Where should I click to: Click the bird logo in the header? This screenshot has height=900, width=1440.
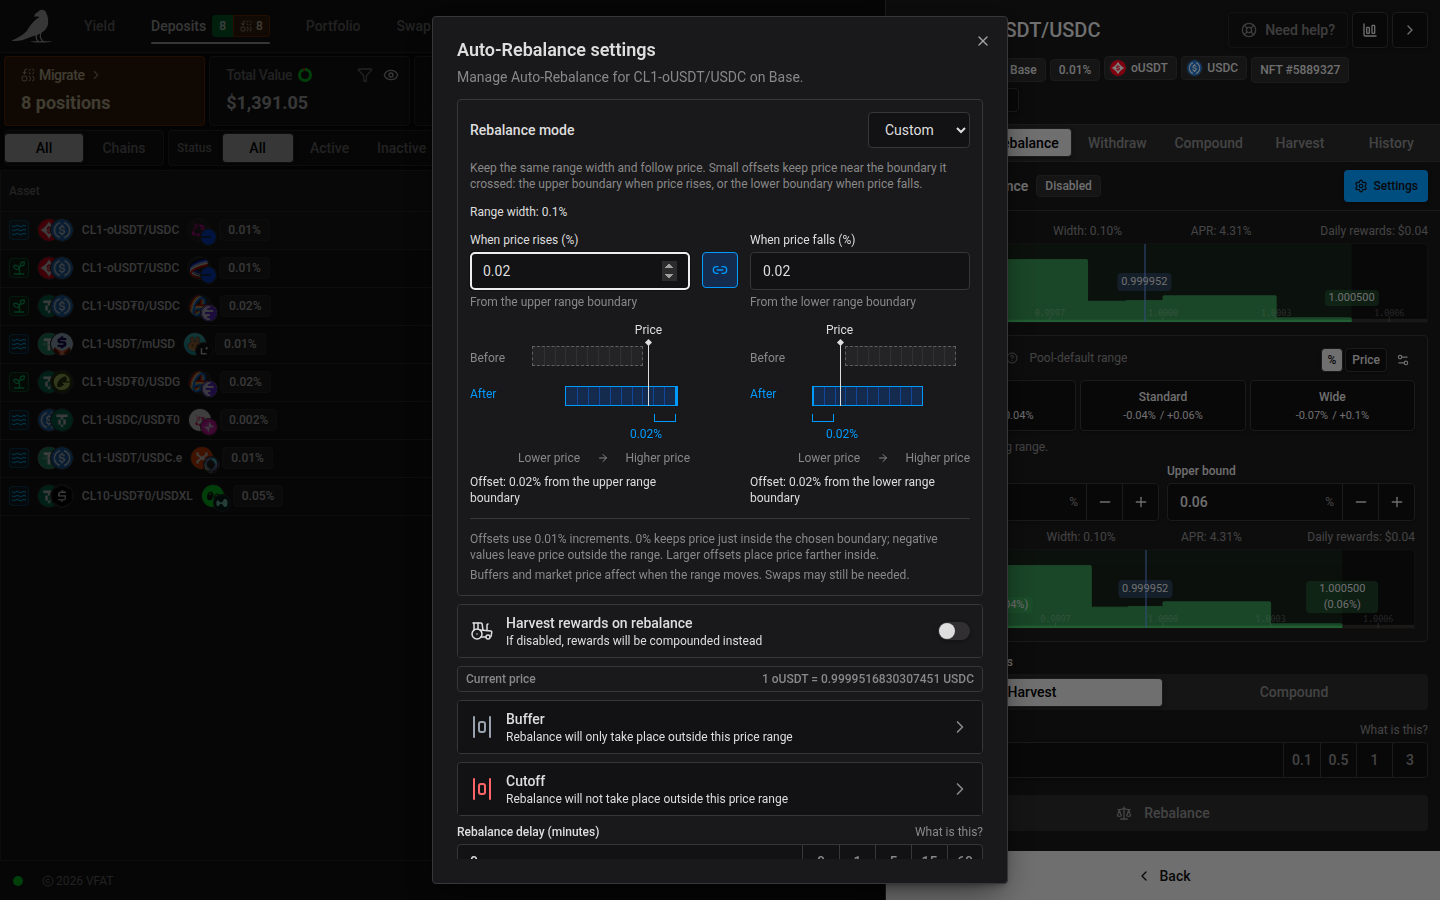(x=33, y=26)
